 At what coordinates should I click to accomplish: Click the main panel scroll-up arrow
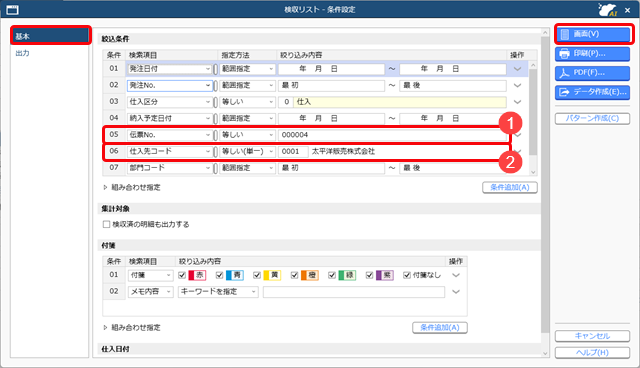545,32
